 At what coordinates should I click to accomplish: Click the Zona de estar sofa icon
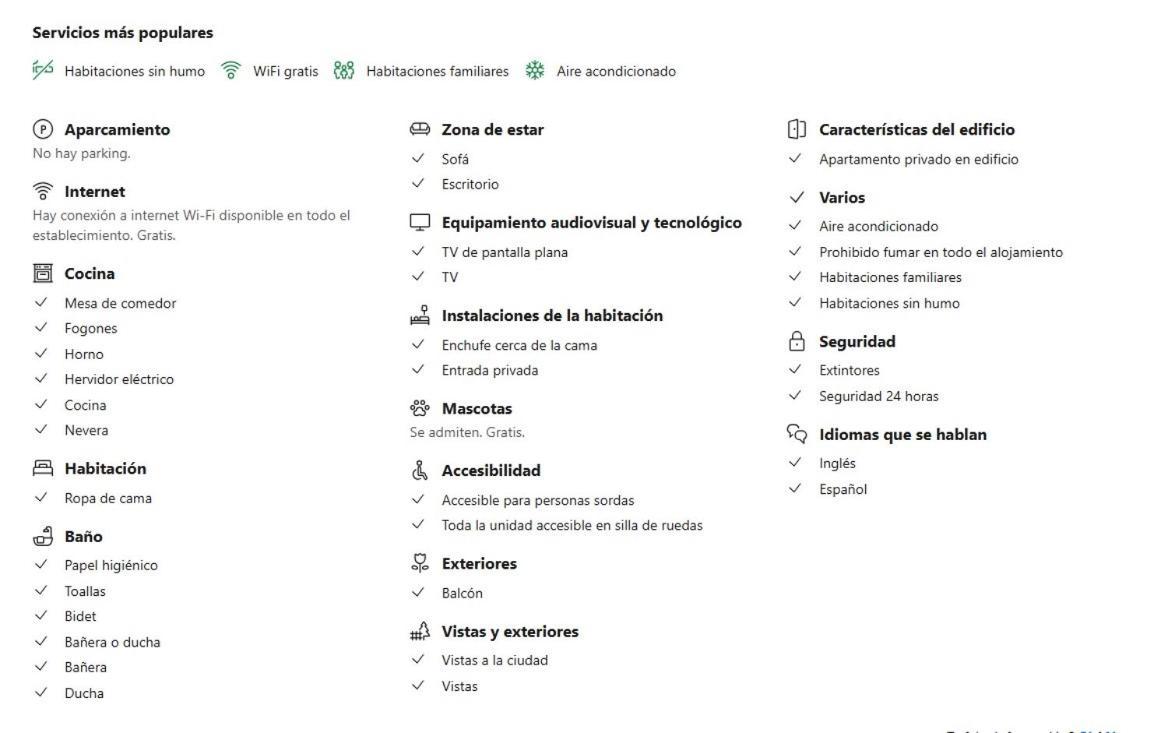point(420,129)
